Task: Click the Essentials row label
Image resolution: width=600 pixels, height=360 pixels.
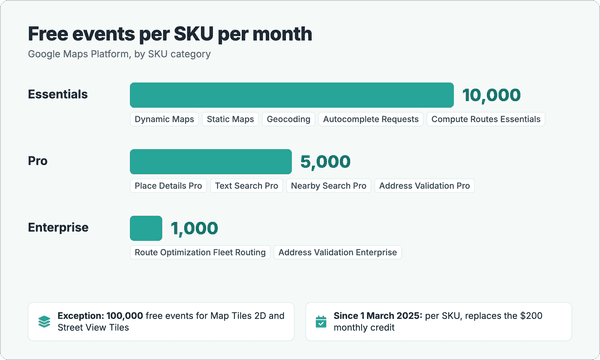Action: point(58,94)
